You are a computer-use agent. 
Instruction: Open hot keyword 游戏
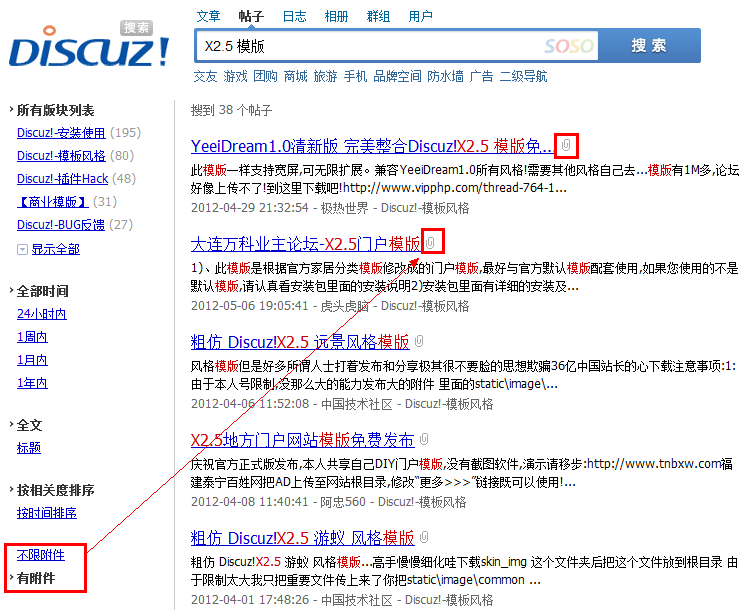(x=235, y=76)
